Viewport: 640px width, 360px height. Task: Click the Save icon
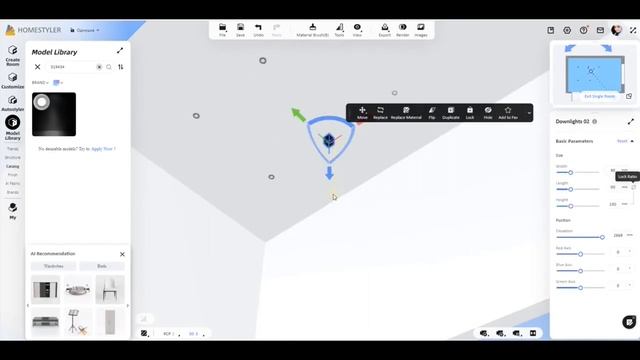(240, 30)
